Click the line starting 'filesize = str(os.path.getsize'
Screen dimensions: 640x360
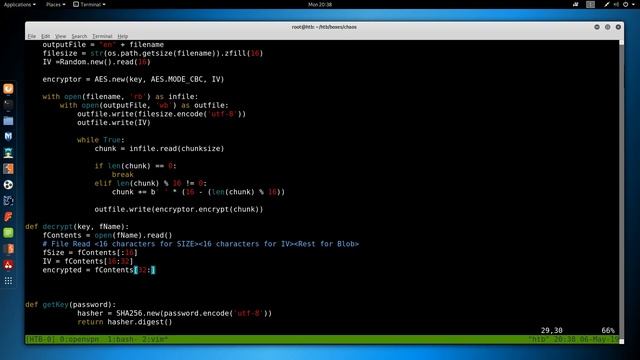(x=153, y=53)
